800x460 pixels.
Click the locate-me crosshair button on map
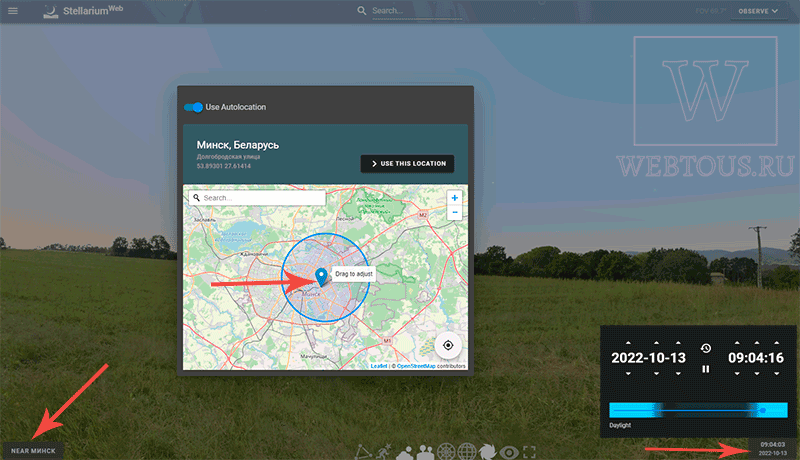point(448,345)
